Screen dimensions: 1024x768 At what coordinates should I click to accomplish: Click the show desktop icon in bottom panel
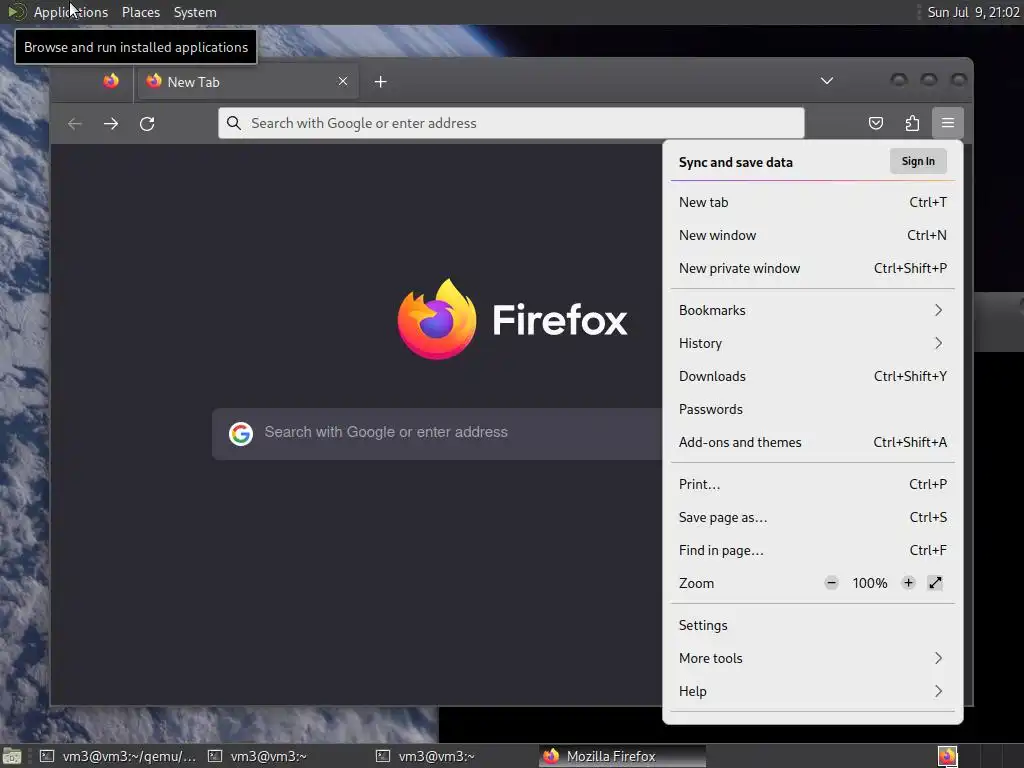(12, 756)
